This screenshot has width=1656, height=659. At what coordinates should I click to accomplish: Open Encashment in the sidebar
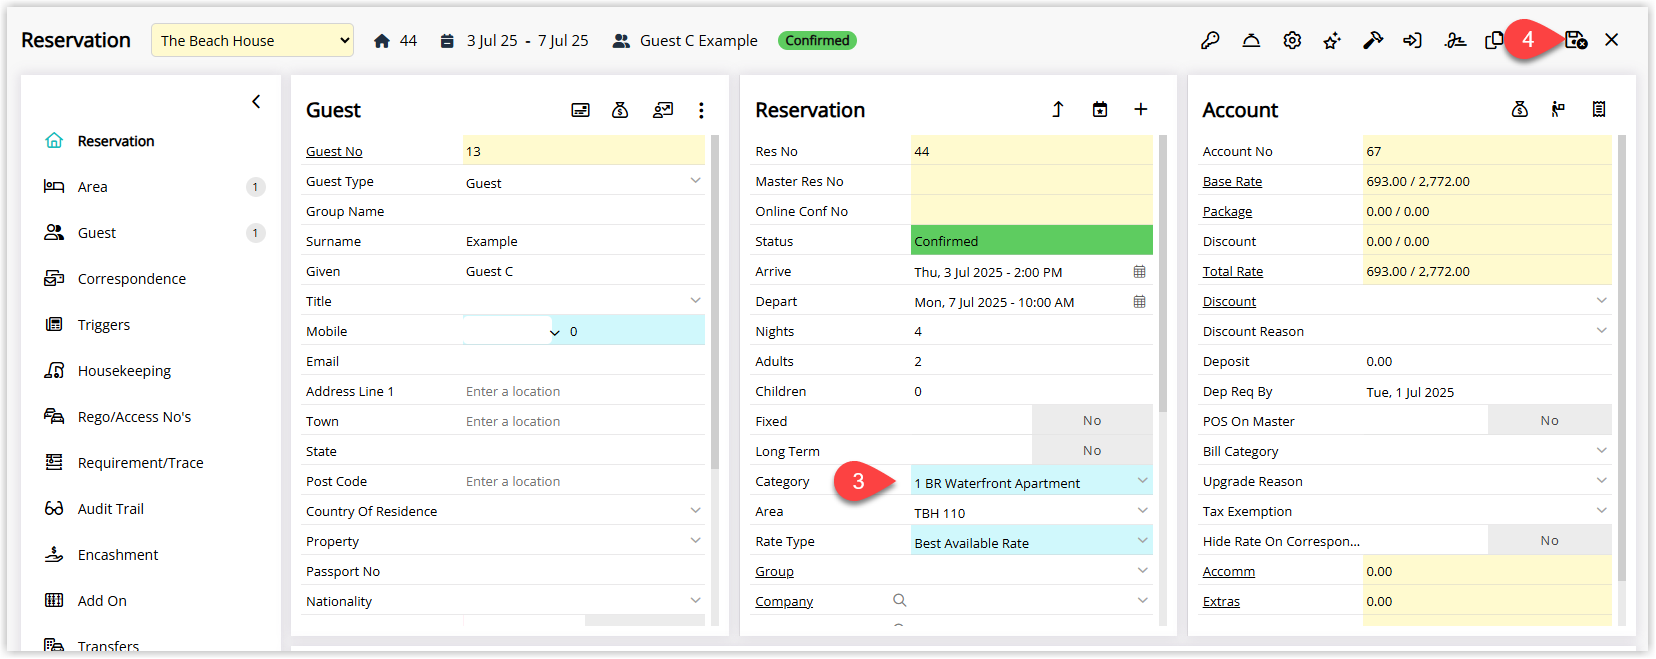(x=118, y=555)
